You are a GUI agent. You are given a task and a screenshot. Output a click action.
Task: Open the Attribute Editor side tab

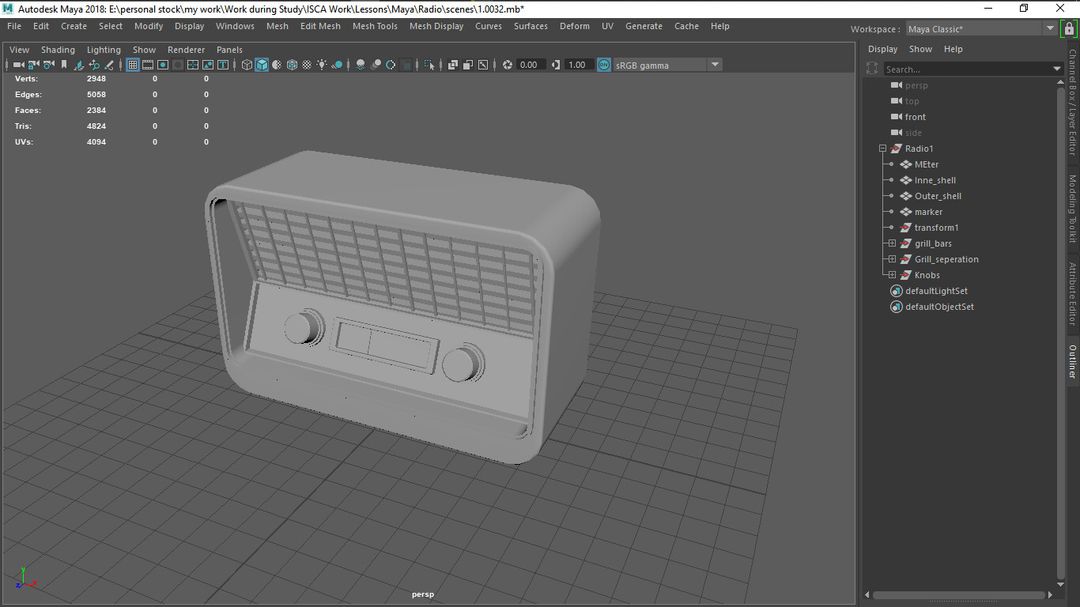(1072, 294)
